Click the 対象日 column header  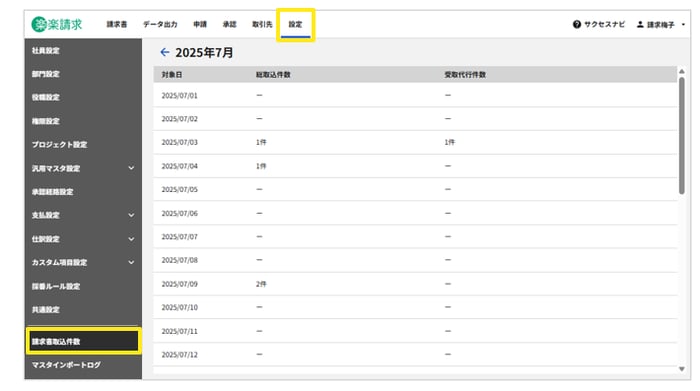(x=172, y=75)
